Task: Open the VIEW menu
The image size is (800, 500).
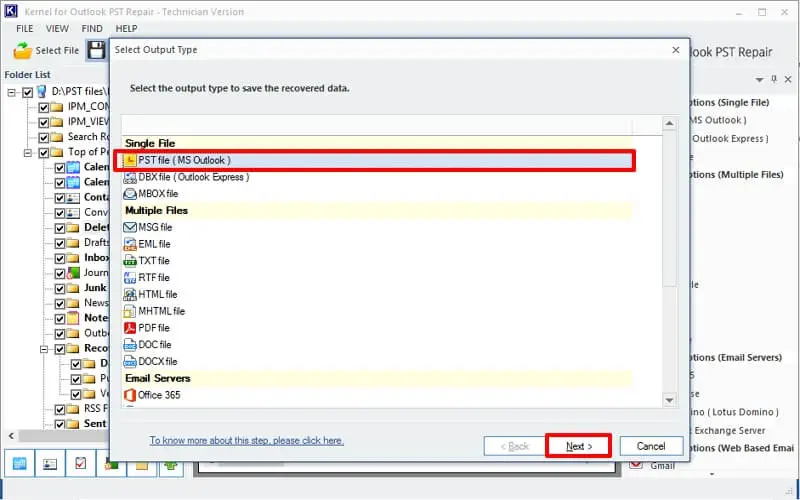Action: (57, 29)
